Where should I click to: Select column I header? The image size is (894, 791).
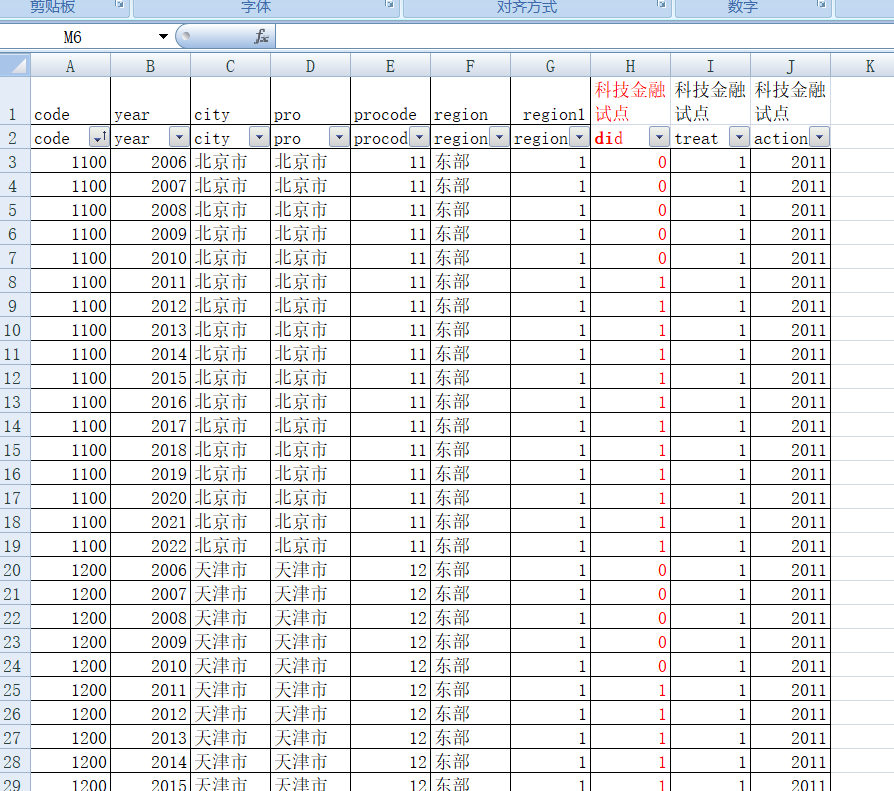710,66
